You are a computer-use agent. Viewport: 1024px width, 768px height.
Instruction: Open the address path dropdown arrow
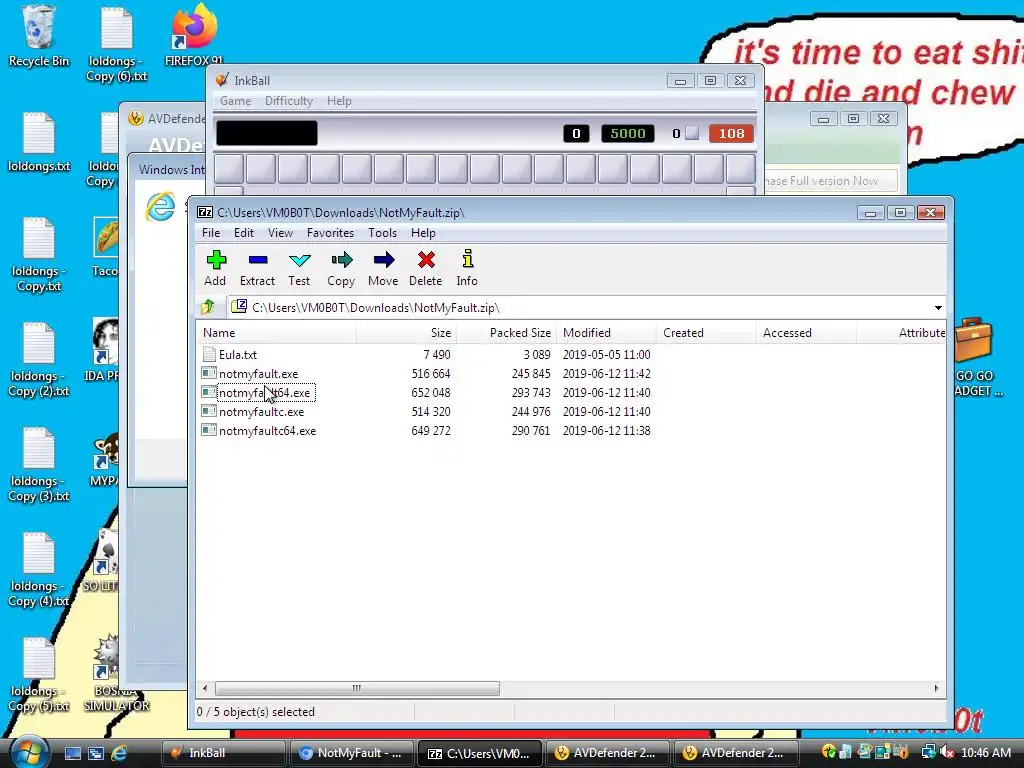[x=938, y=308]
